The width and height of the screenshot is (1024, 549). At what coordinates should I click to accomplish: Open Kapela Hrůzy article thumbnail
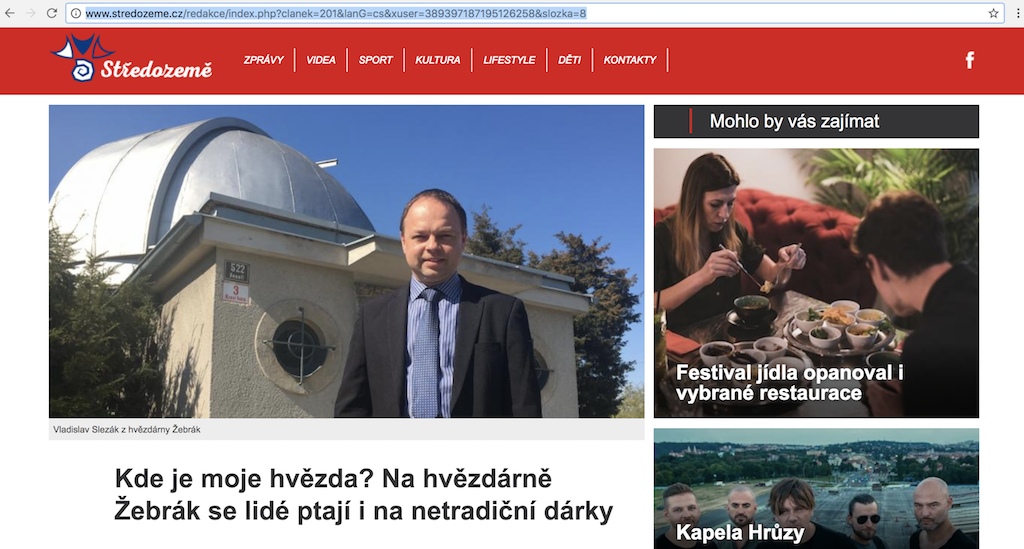tap(816, 488)
